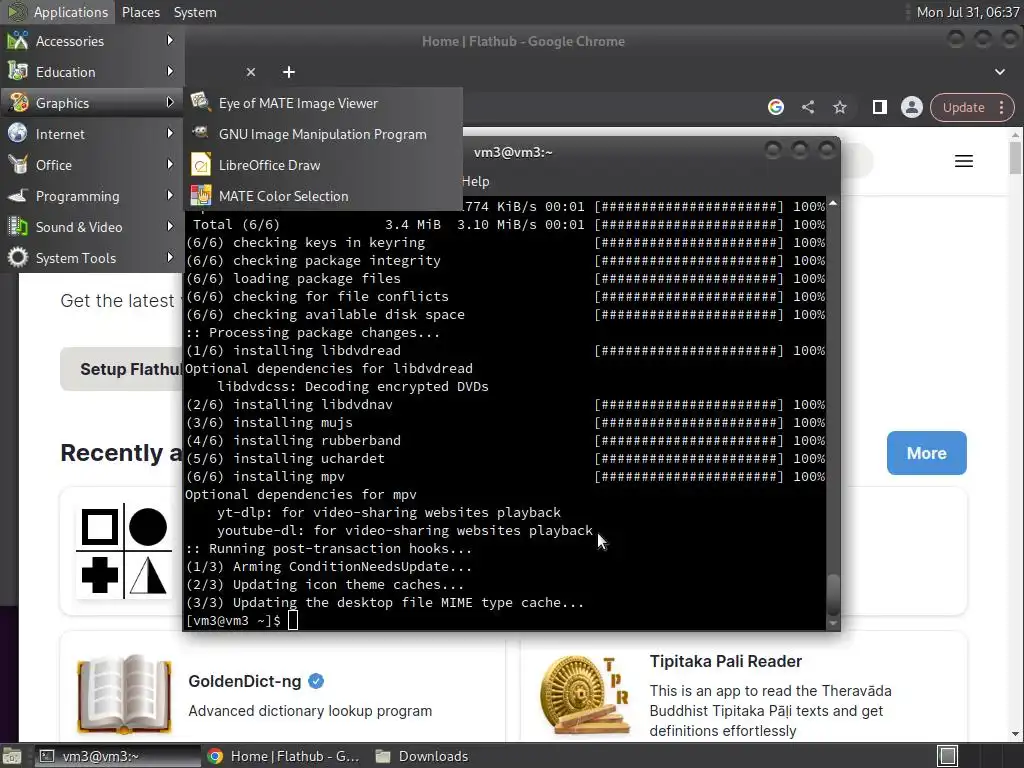This screenshot has height=768, width=1024.
Task: Switch to Flathub Chrome window in taskbar
Action: (285, 756)
